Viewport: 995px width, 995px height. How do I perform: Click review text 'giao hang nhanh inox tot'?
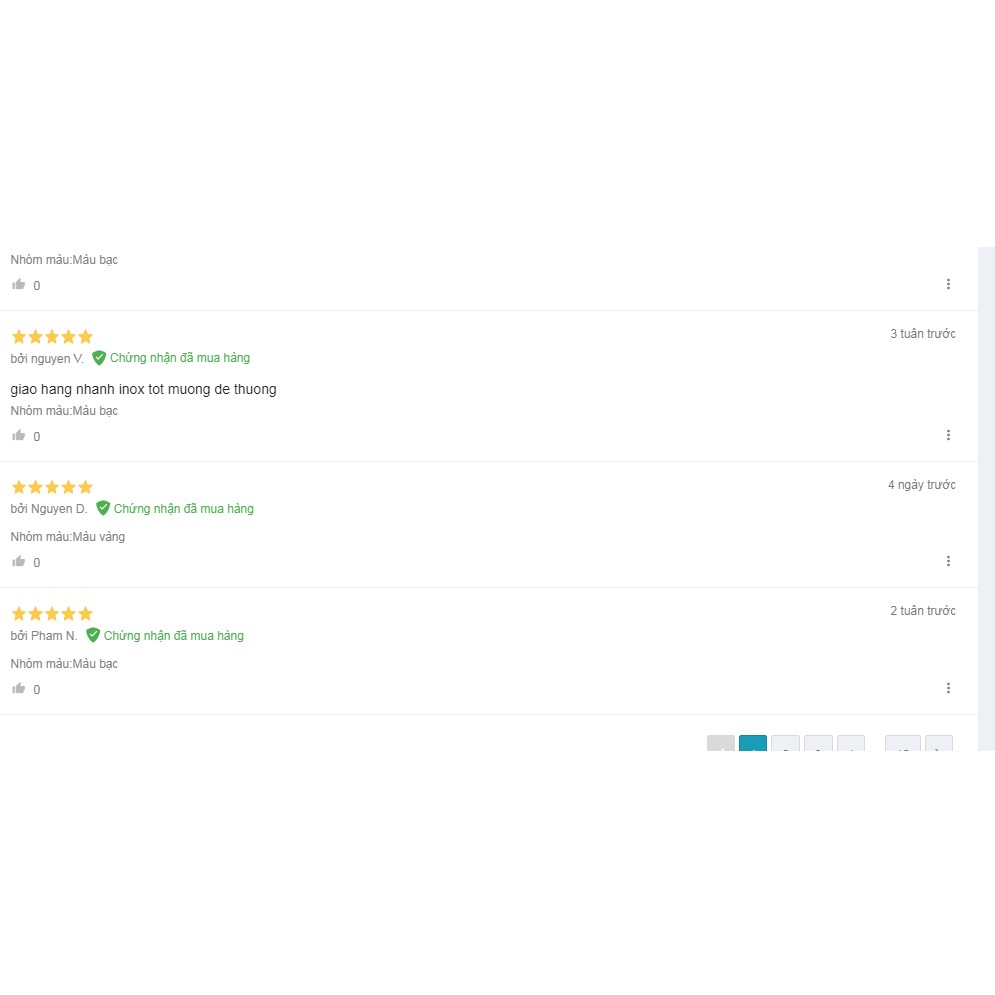pos(143,389)
